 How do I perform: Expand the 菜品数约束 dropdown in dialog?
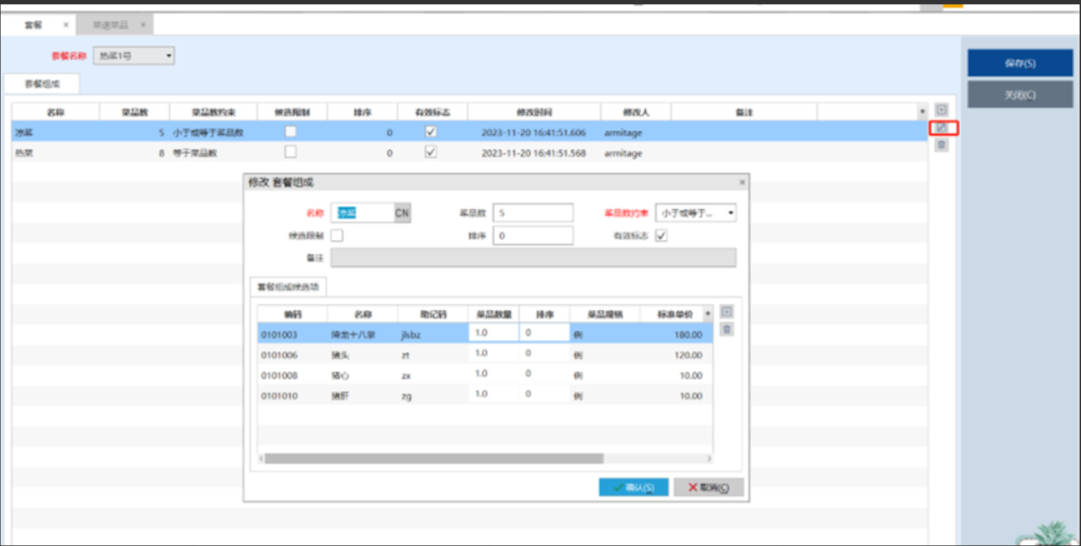[x=730, y=213]
